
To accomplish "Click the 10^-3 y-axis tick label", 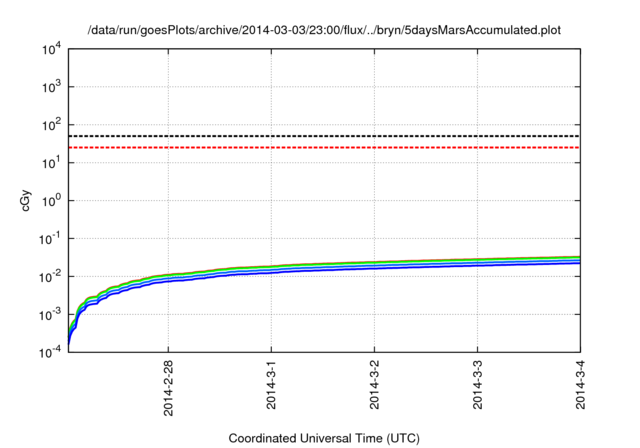I will click(x=50, y=314).
